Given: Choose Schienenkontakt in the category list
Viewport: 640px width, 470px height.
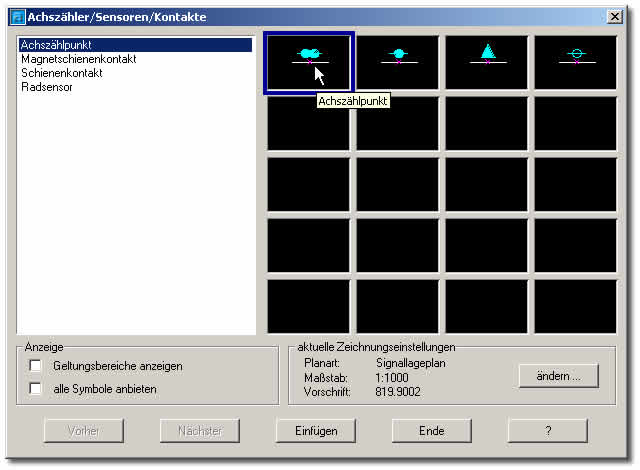Looking at the screenshot, I should (135, 73).
